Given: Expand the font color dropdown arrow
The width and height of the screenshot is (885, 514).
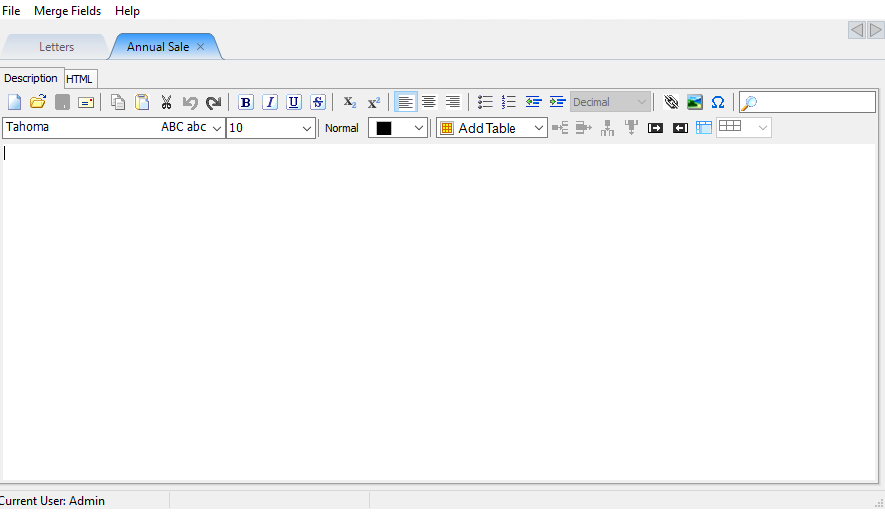Looking at the screenshot, I should coord(419,128).
